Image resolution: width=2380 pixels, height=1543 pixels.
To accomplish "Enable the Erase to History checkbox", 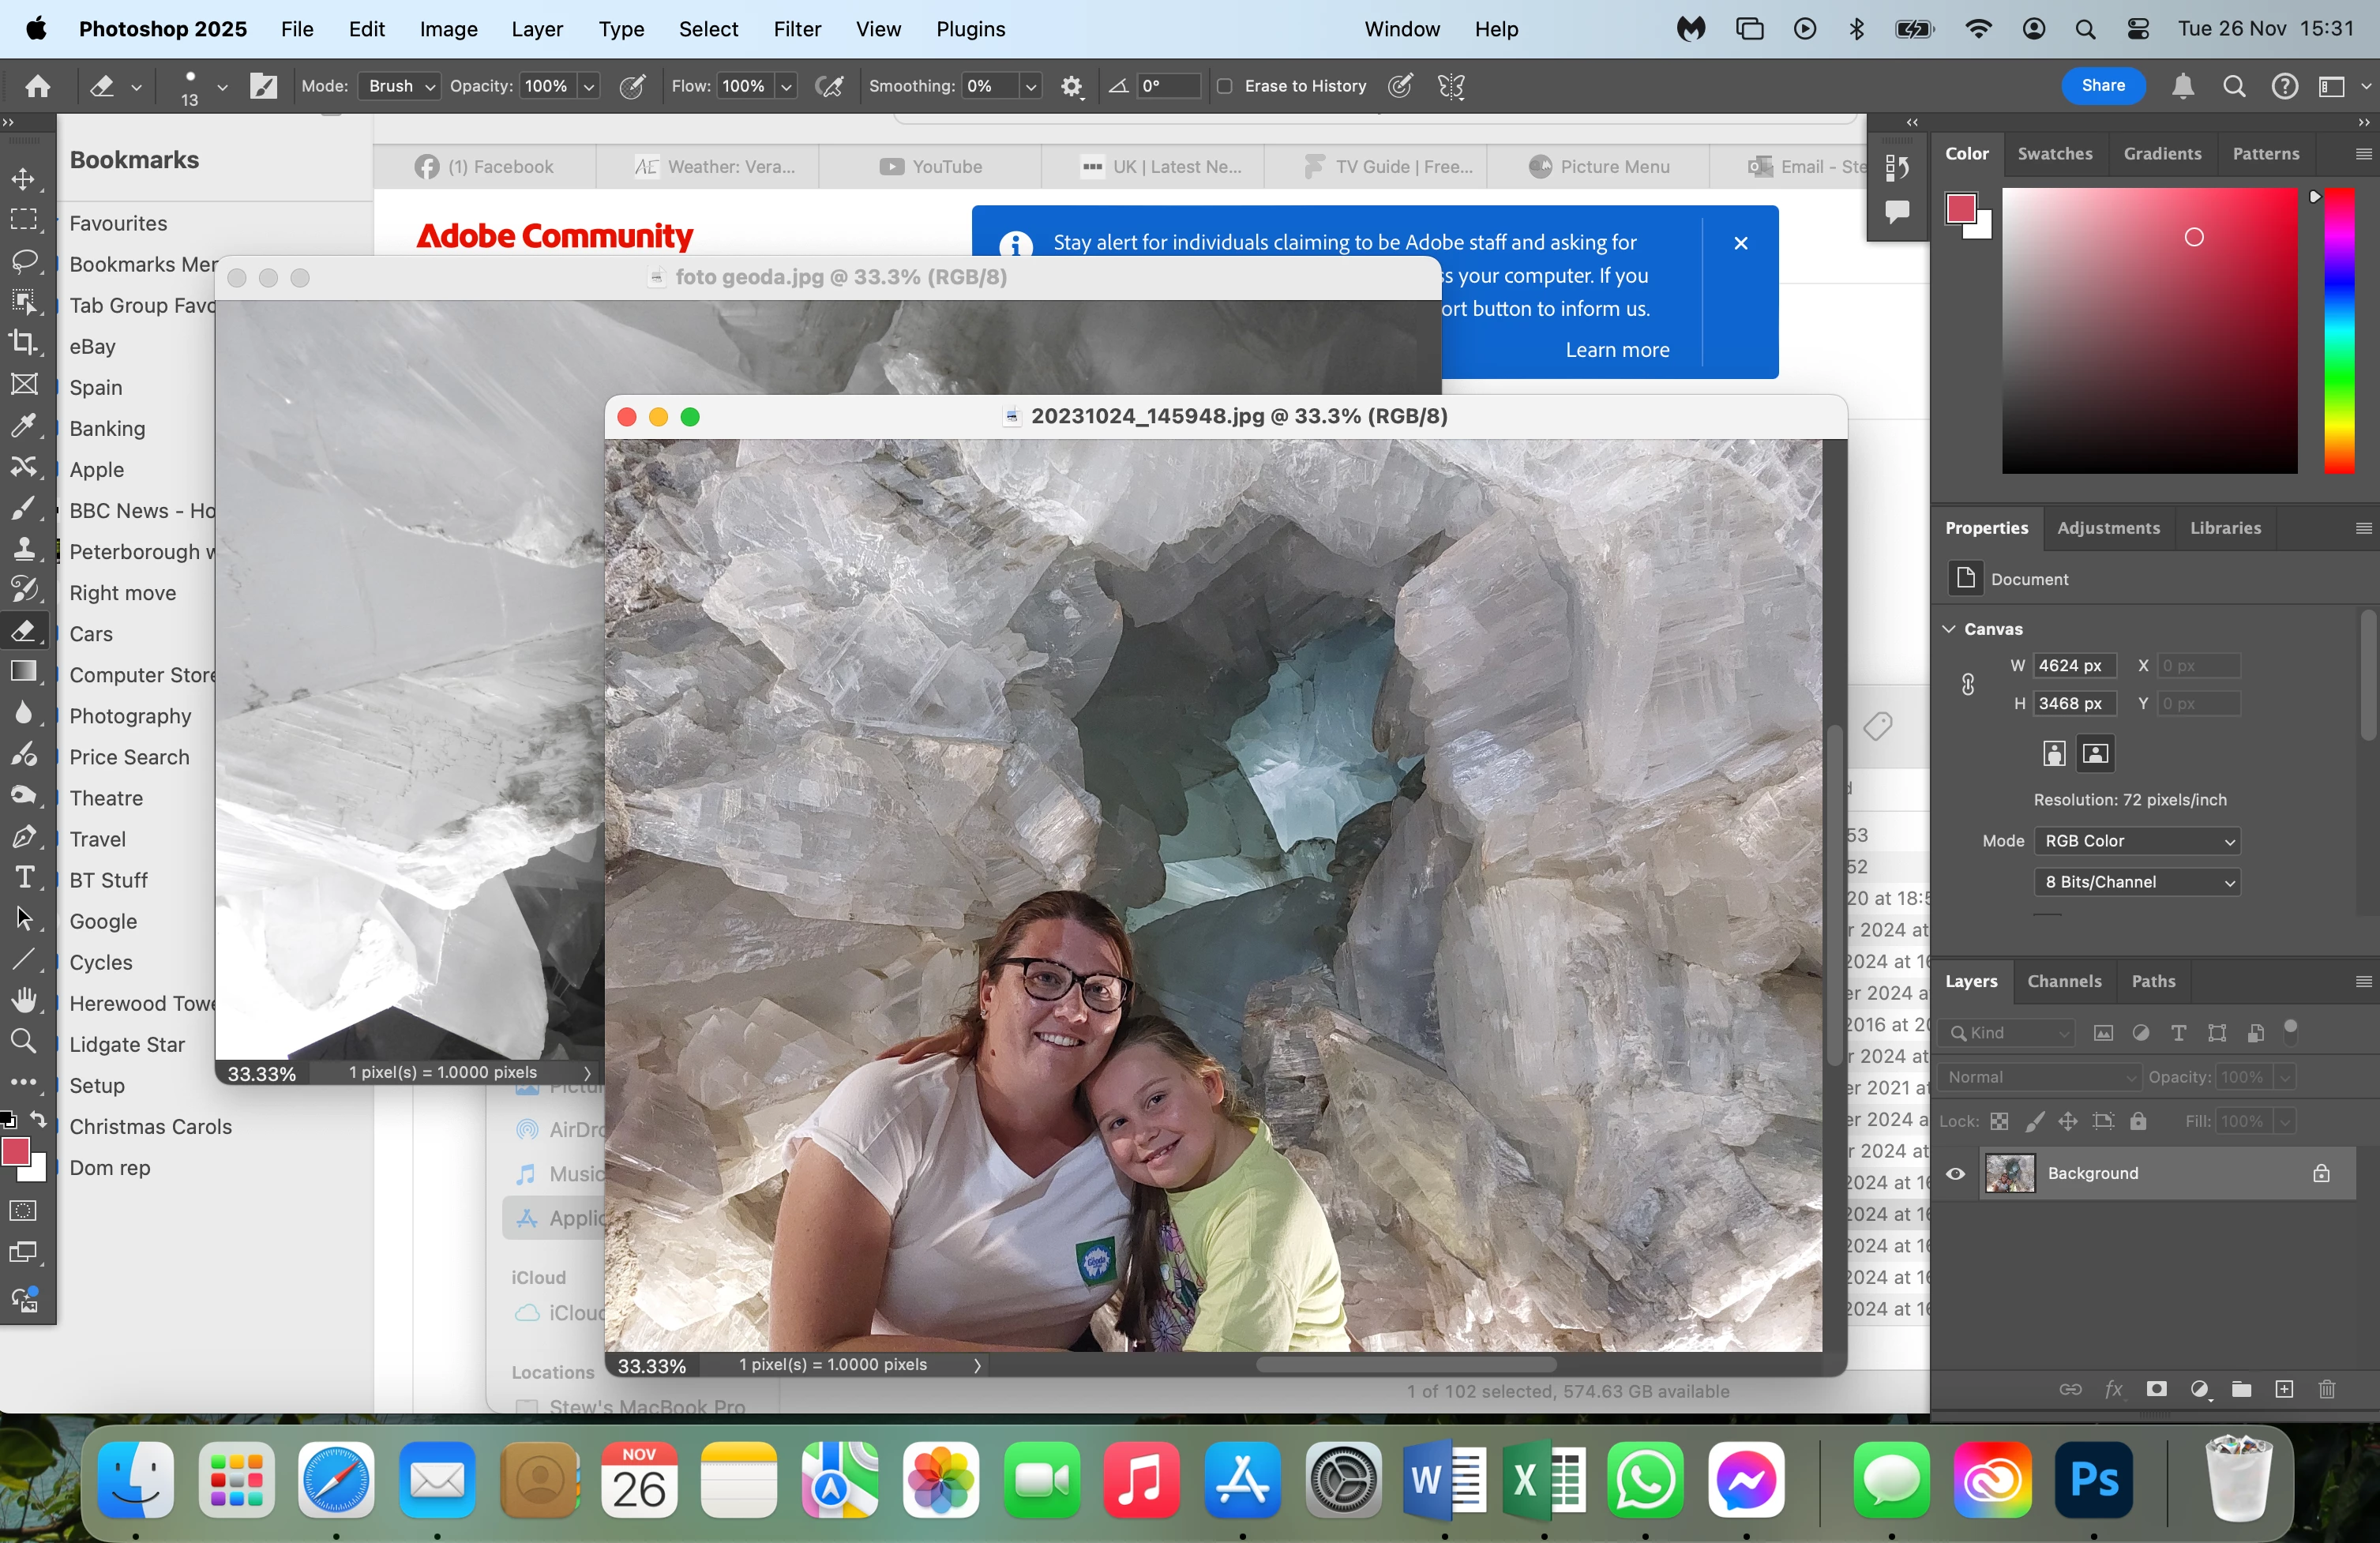I will click(x=1224, y=86).
